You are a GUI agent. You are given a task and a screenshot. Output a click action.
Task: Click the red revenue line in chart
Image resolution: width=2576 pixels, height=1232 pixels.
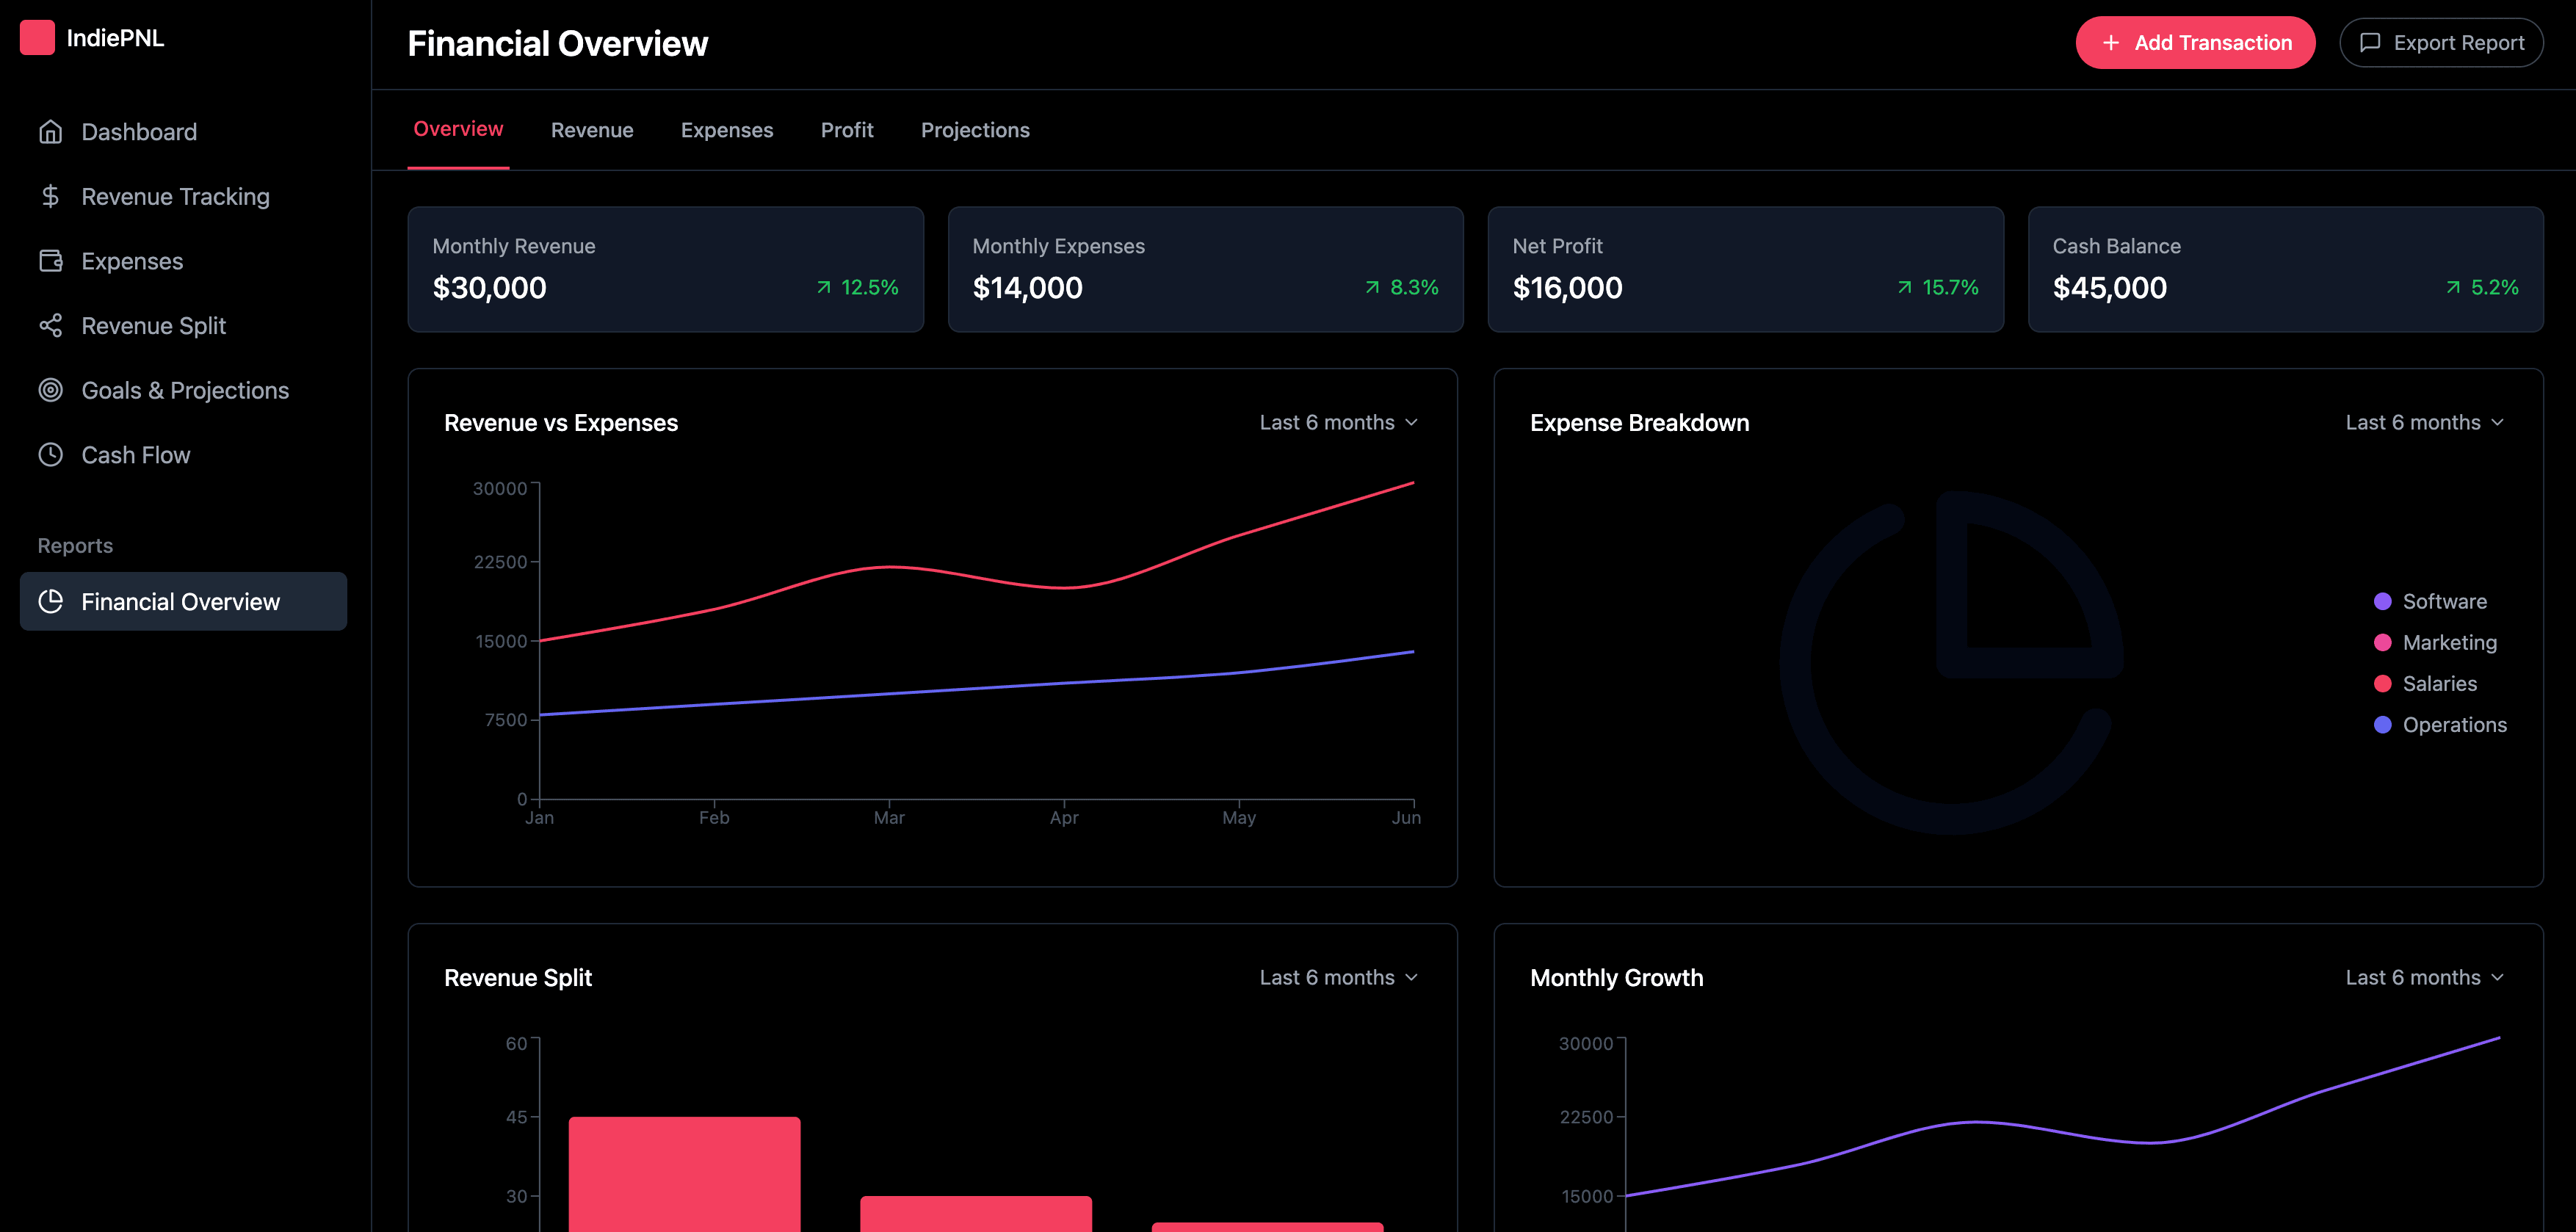[889, 567]
